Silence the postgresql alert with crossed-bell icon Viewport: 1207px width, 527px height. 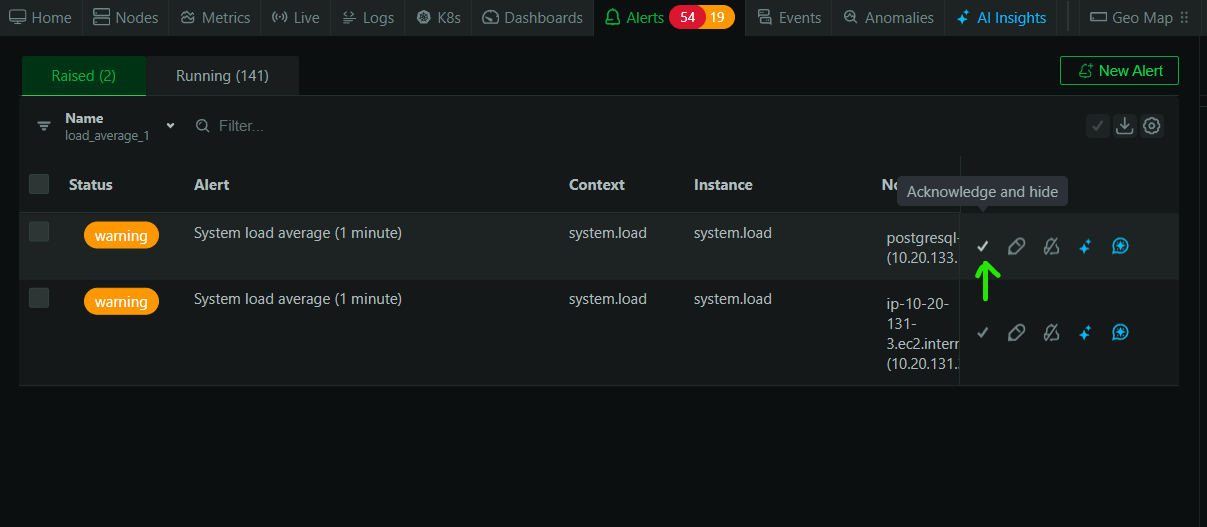[x=1051, y=246]
